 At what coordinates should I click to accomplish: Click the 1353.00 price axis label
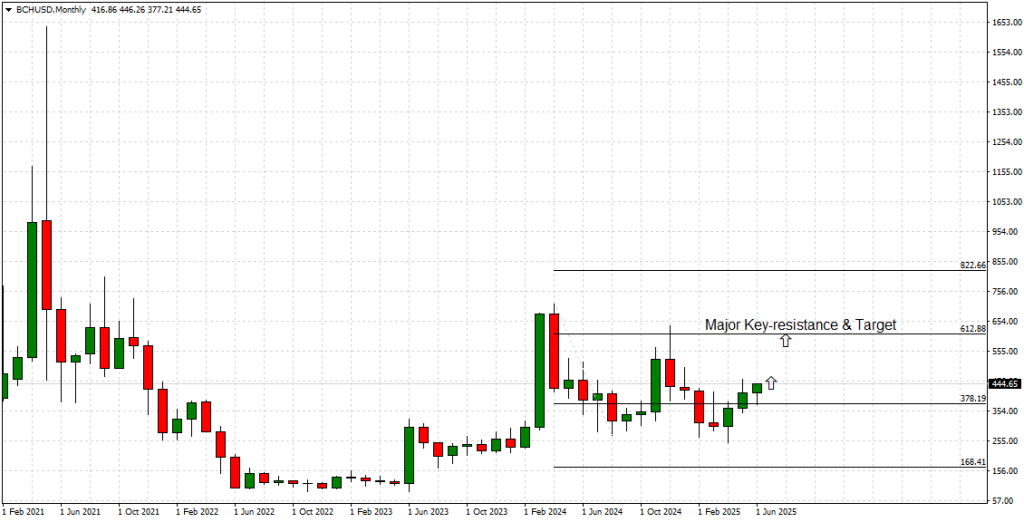(x=1006, y=112)
